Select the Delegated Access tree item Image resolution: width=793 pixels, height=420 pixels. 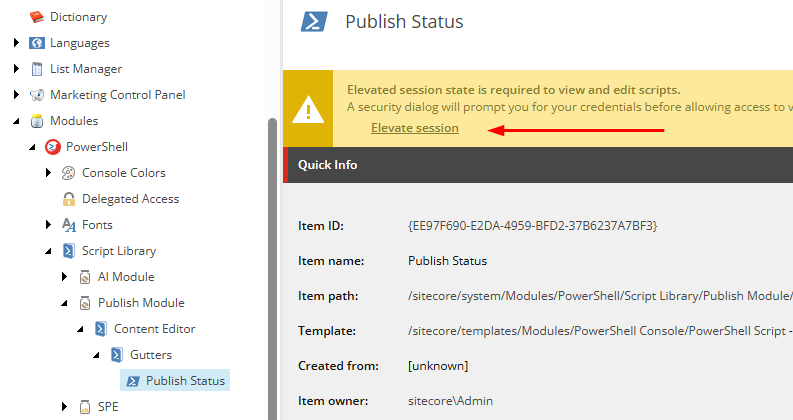click(x=130, y=199)
